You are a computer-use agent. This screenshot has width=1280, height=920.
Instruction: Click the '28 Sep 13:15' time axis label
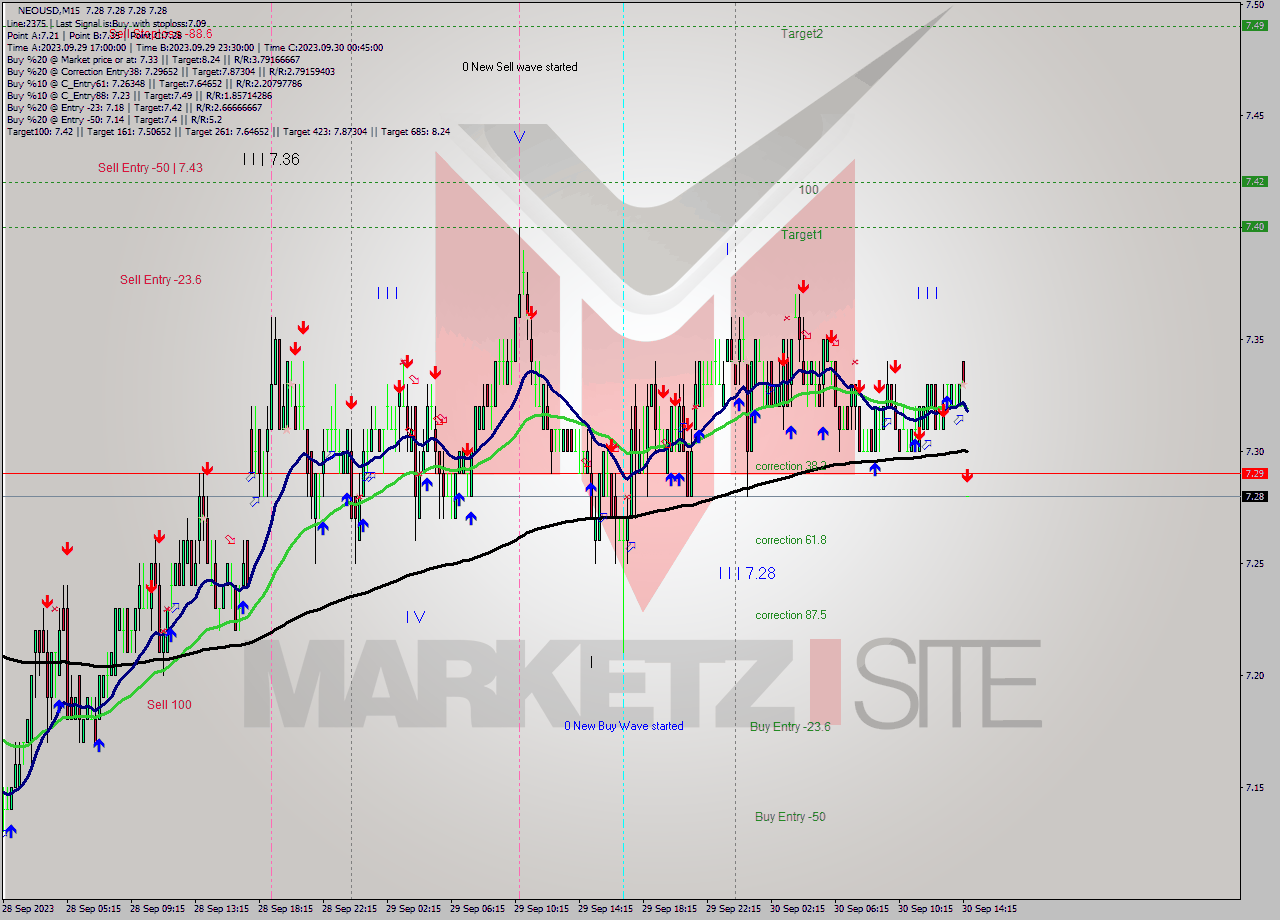point(222,909)
